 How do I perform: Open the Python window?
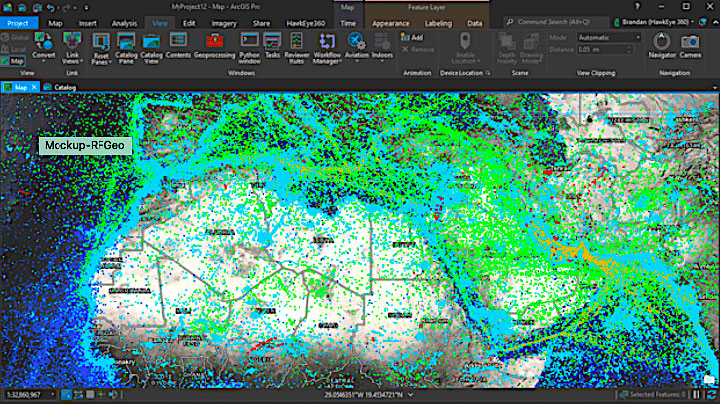(249, 48)
